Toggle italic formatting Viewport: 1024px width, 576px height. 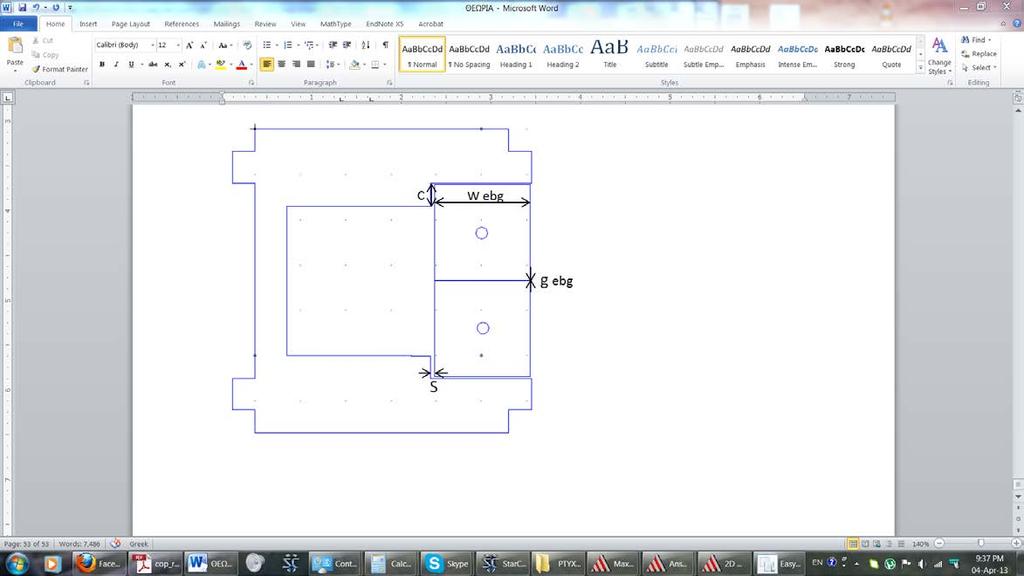point(116,64)
